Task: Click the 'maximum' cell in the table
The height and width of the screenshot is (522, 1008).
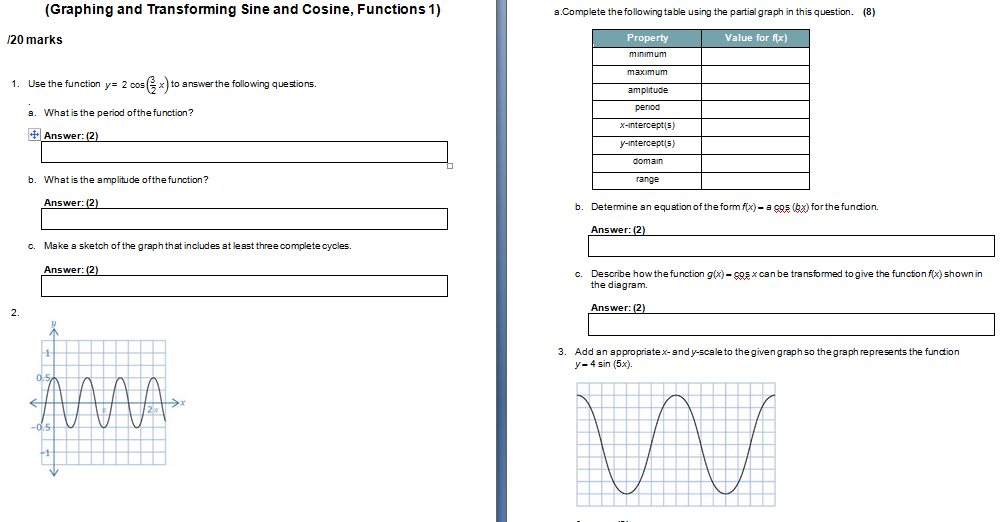Action: [x=647, y=74]
